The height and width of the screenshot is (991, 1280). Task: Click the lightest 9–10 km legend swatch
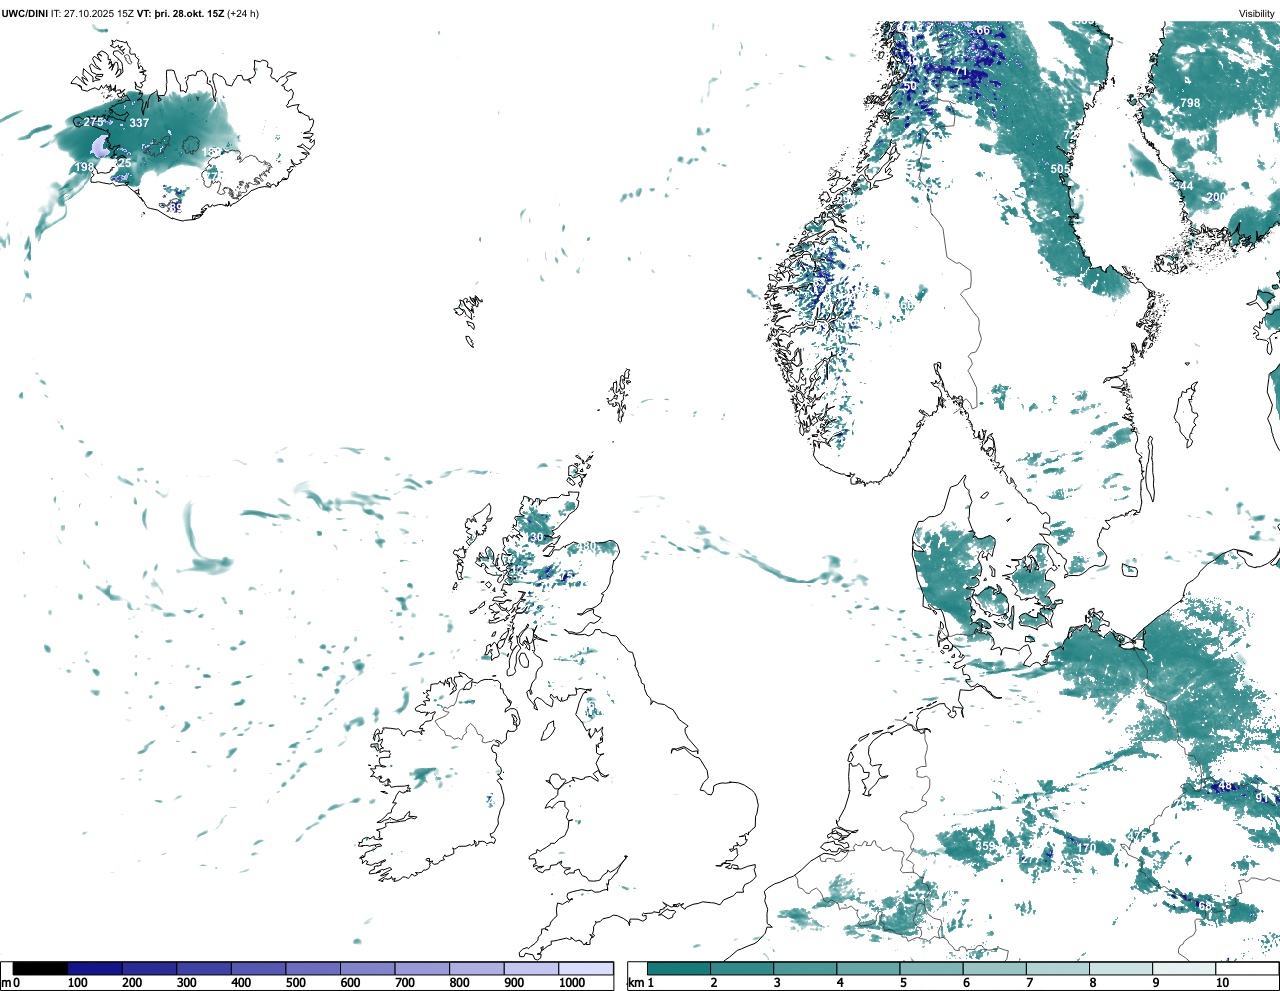coord(1185,969)
